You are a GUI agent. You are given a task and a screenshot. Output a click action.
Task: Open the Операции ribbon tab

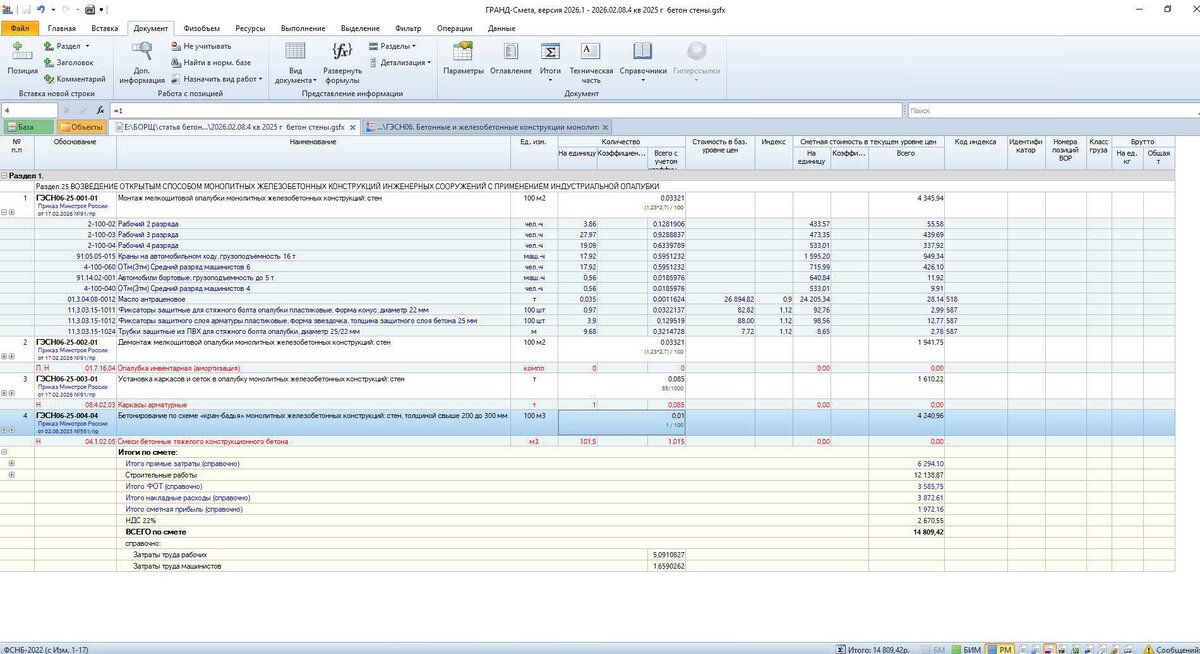[x=455, y=28]
